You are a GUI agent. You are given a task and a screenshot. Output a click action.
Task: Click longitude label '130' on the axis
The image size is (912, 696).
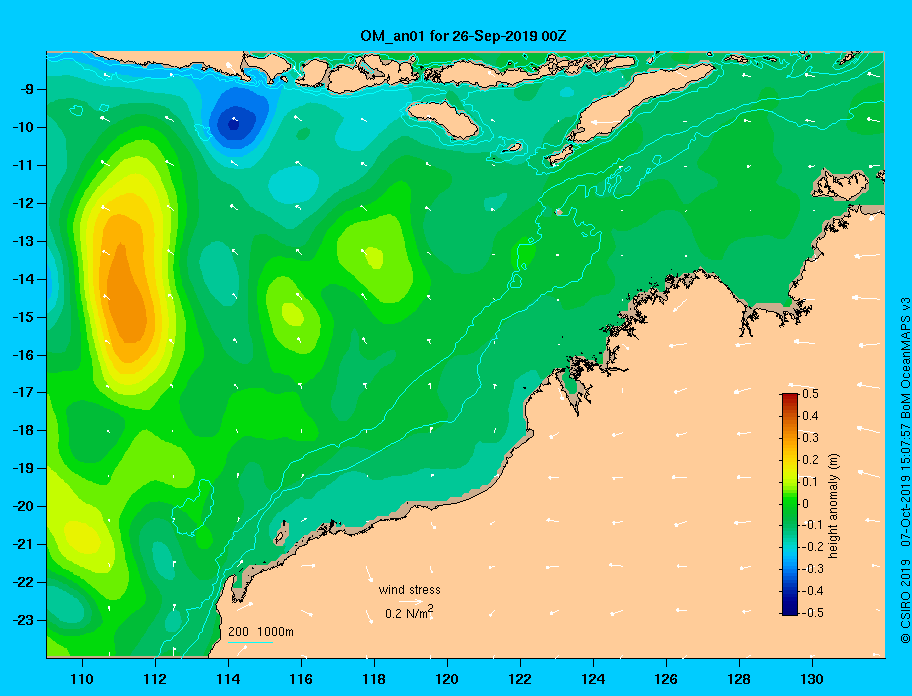(x=812, y=679)
